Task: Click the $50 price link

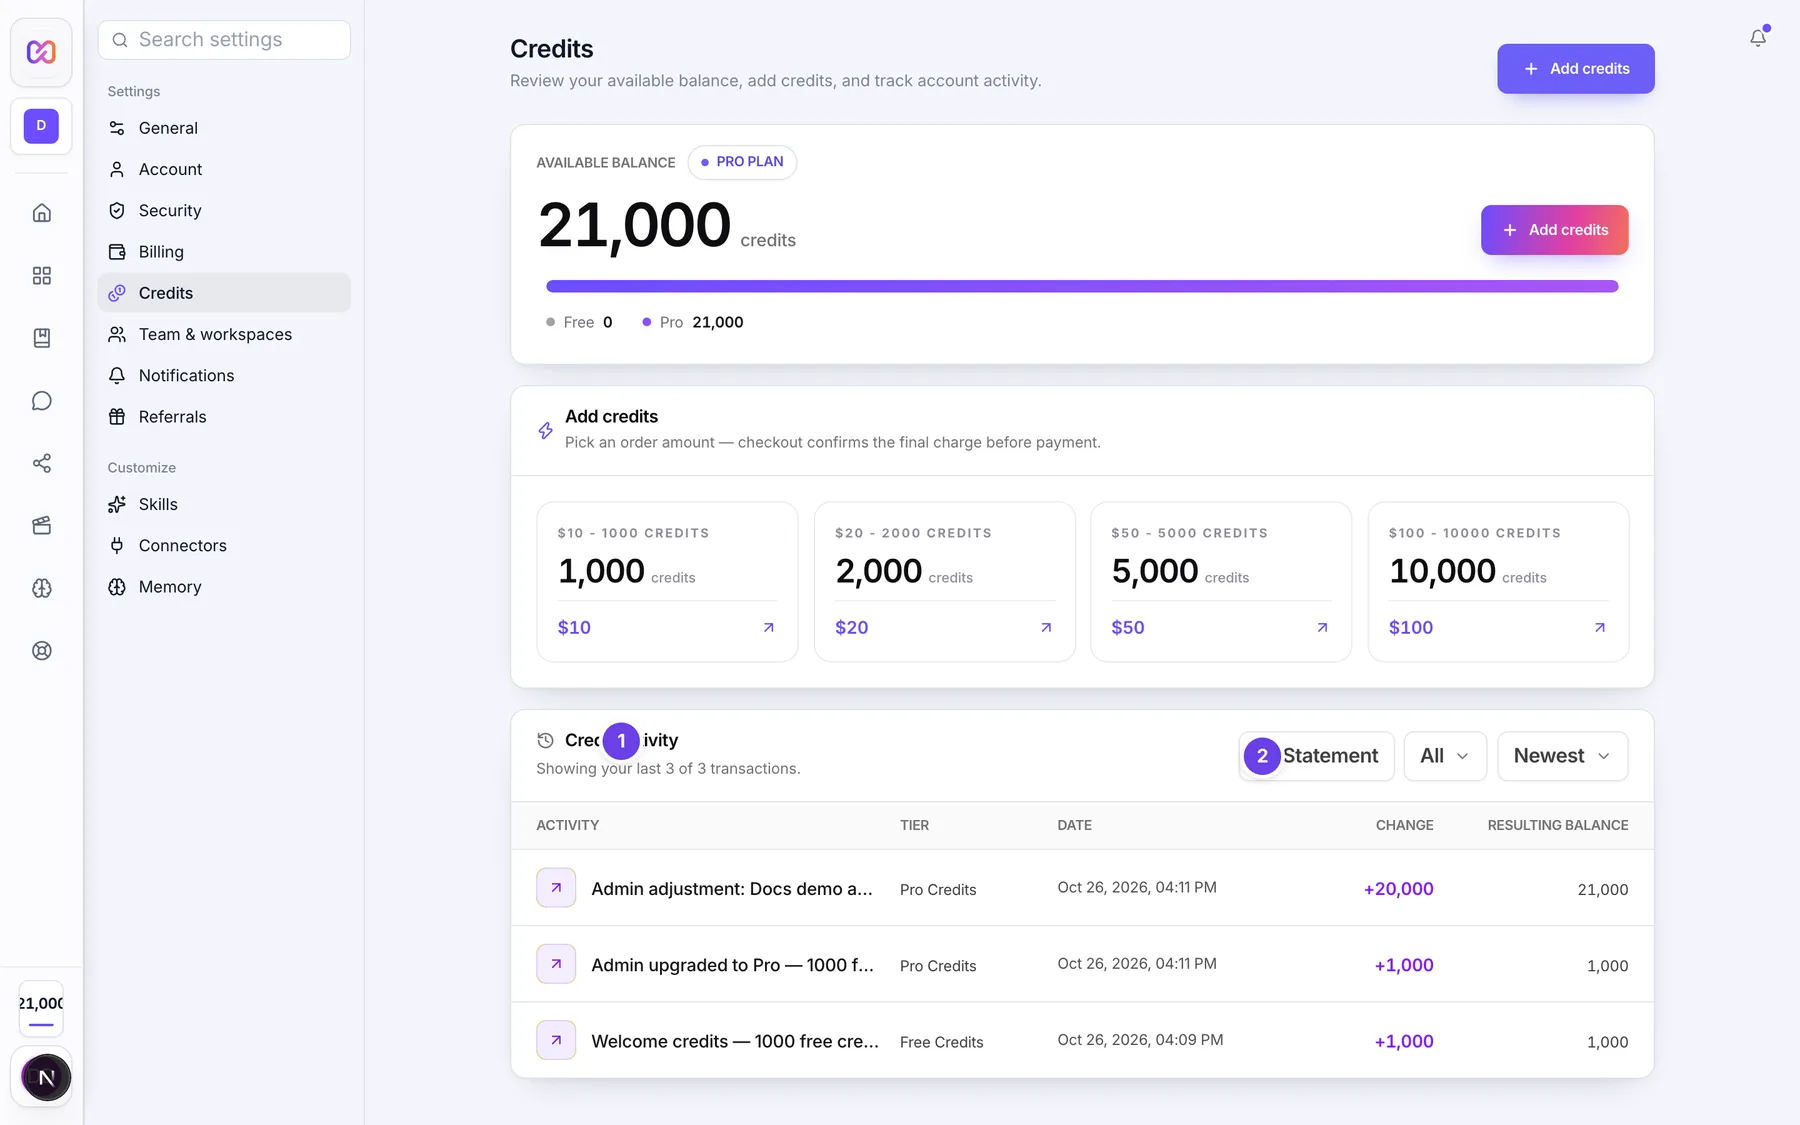Action: 1128,627
